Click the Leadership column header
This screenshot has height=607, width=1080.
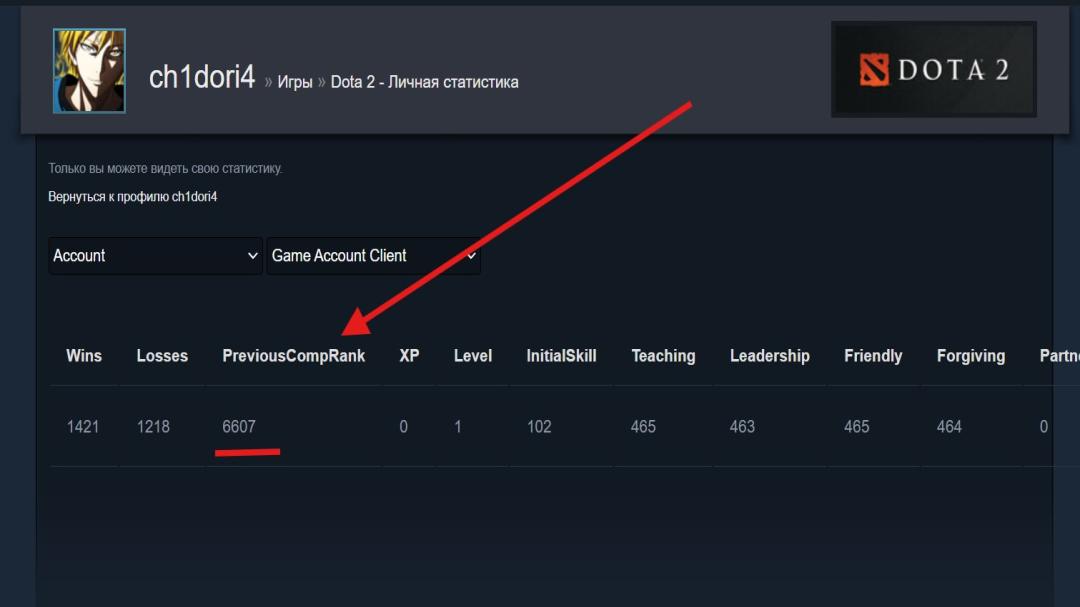coord(769,356)
